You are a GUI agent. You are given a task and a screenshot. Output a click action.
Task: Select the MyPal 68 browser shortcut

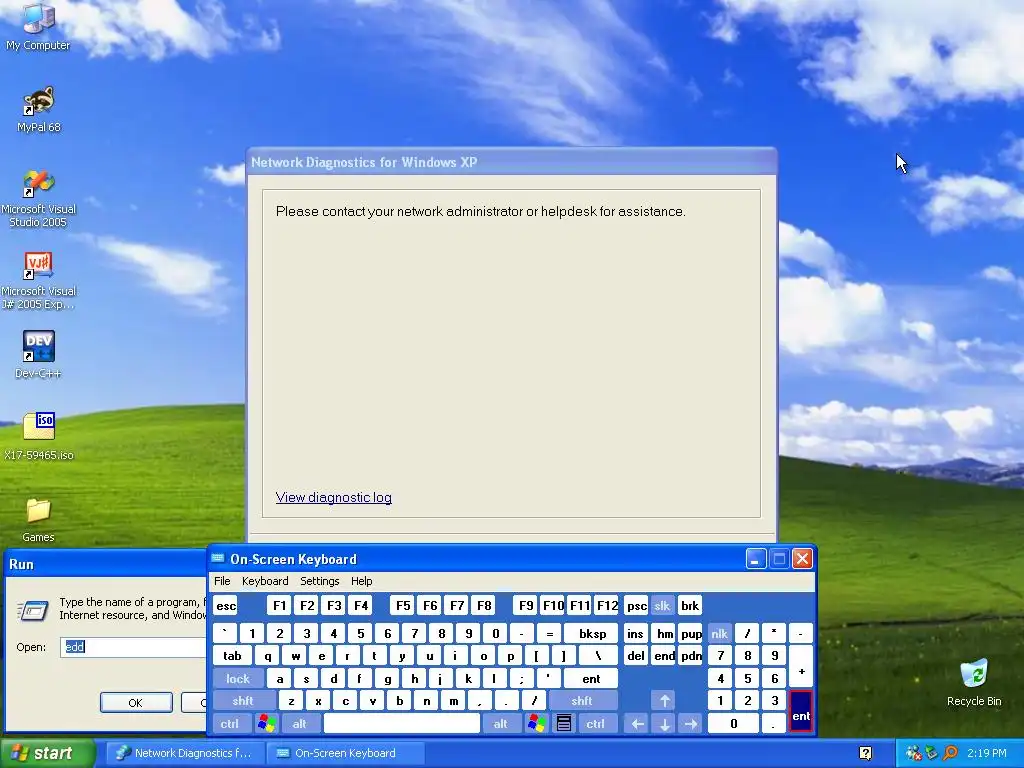pyautogui.click(x=38, y=108)
